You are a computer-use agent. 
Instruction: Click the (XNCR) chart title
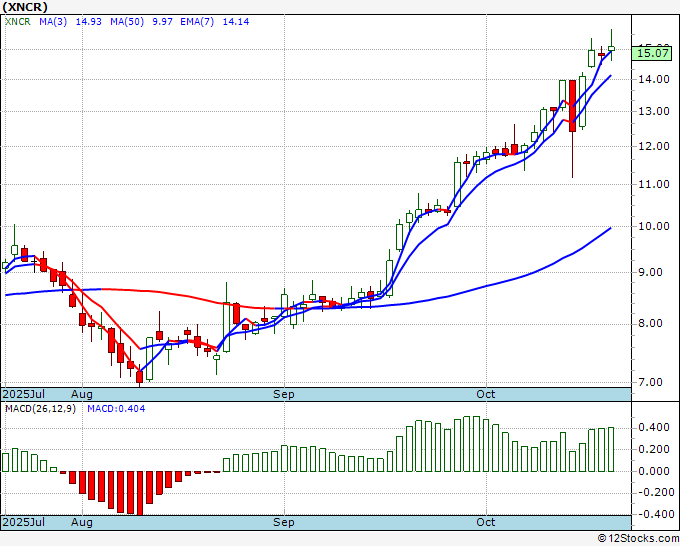click(x=25, y=7)
